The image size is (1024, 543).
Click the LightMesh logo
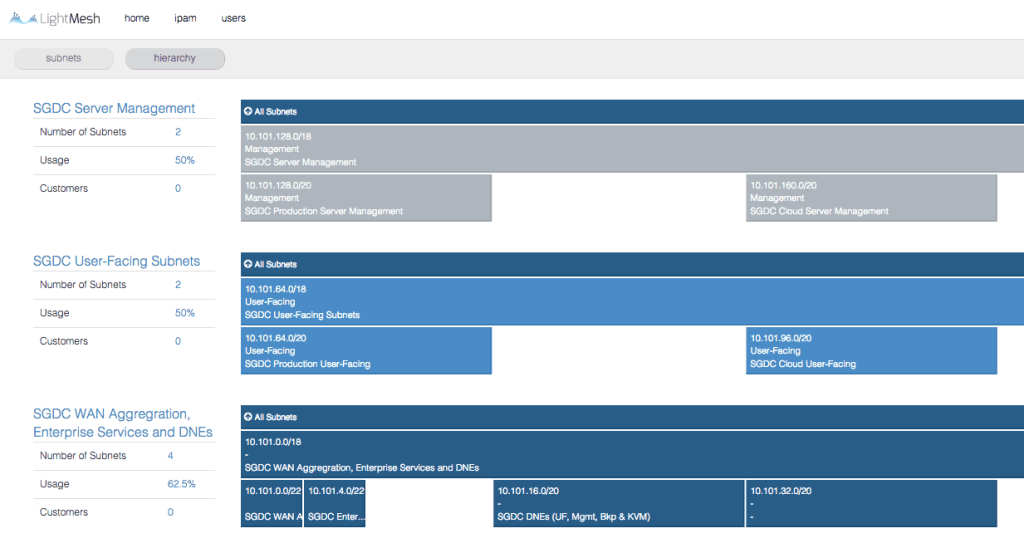click(61, 18)
